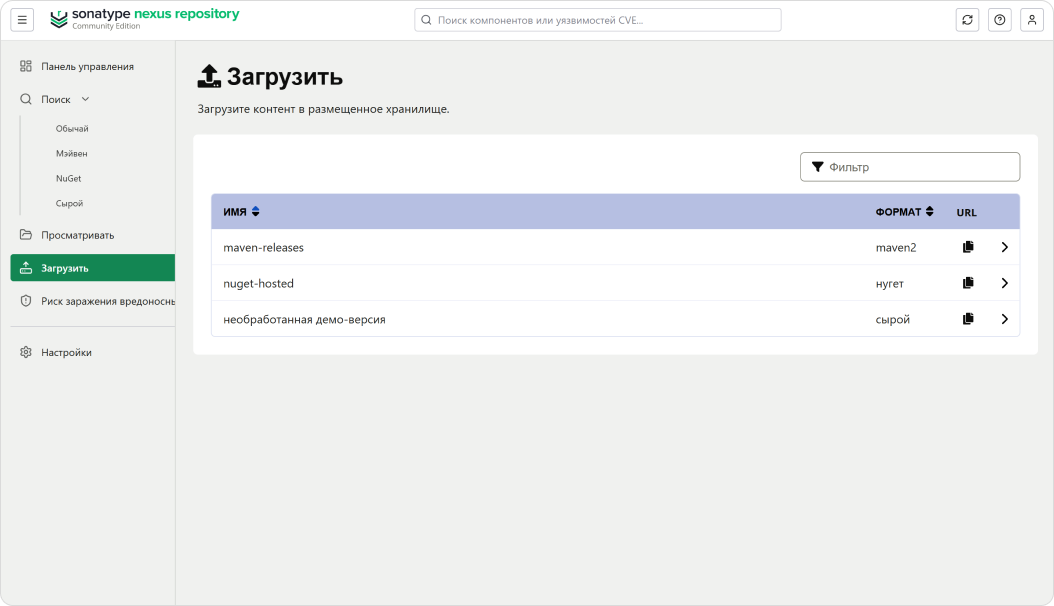Image resolution: width=1054 pixels, height=606 pixels.
Task: Open NuGet search option
Action: click(69, 178)
